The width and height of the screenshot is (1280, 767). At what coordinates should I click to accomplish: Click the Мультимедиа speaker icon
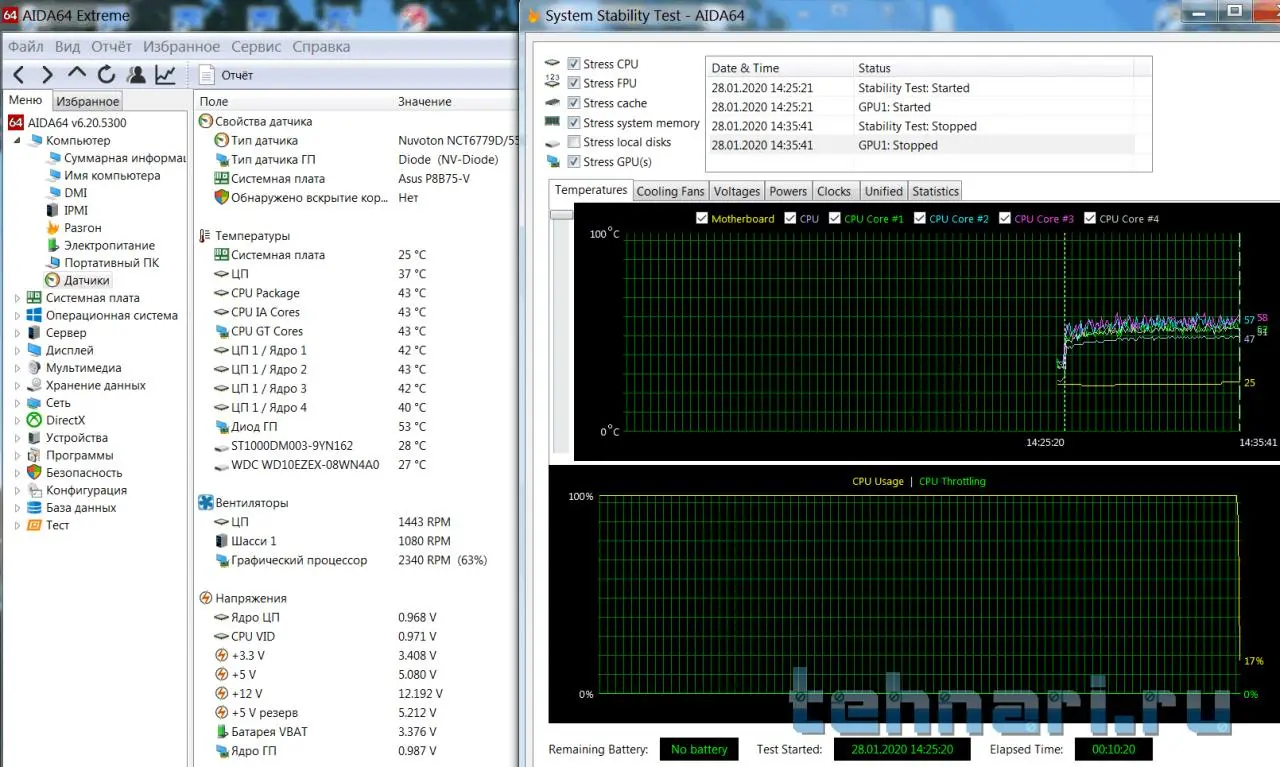point(35,368)
